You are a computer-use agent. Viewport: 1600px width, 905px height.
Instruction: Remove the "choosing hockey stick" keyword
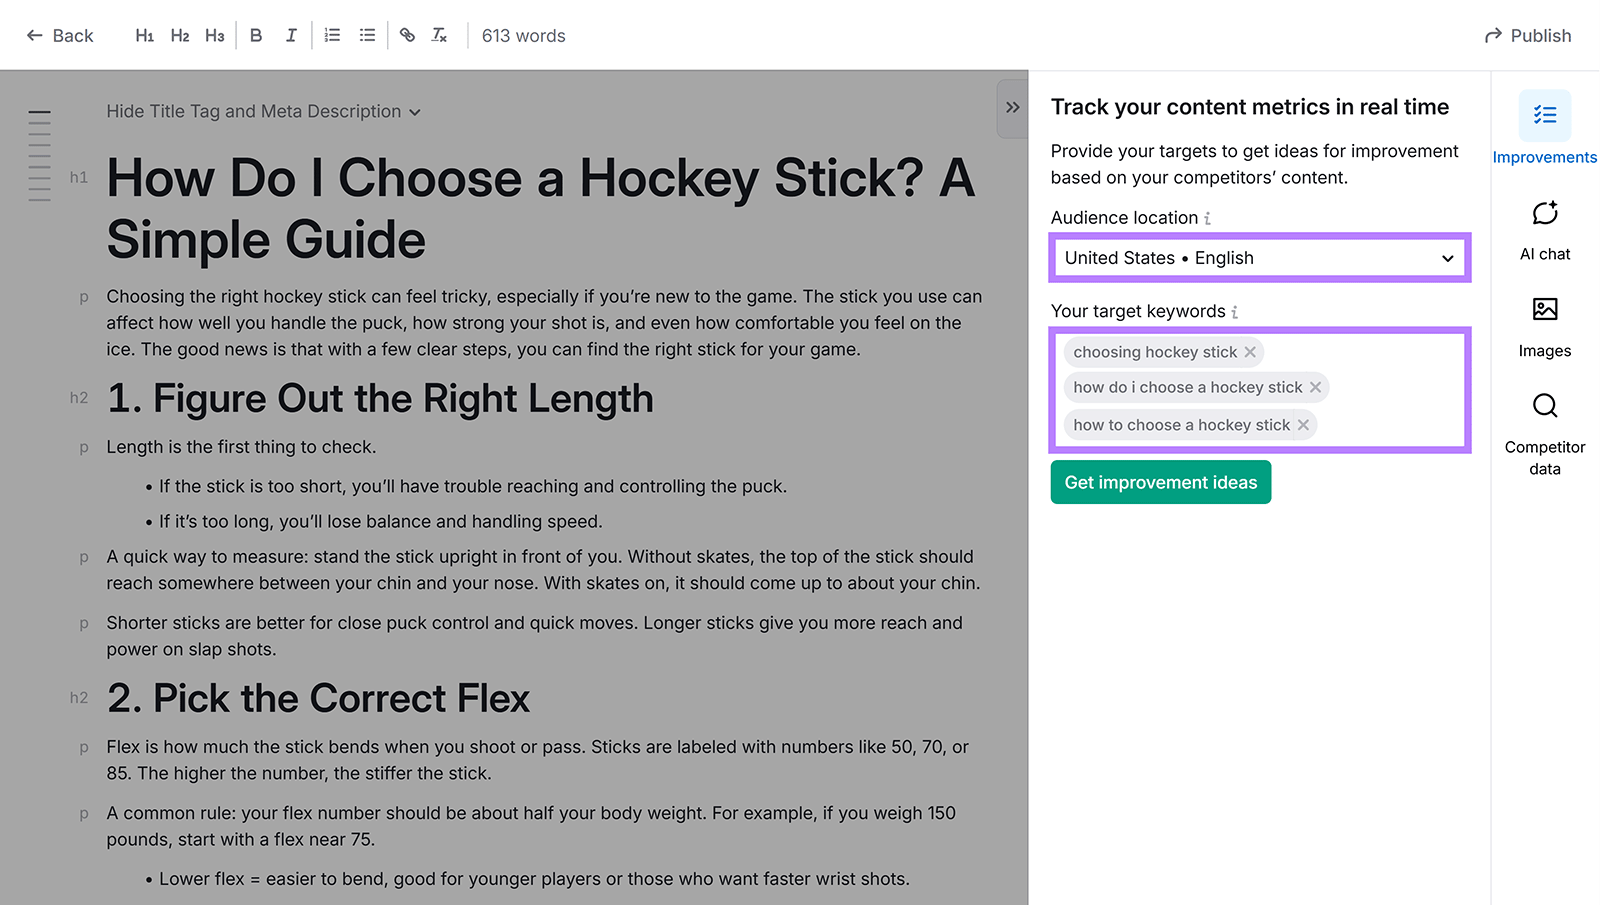pos(1250,352)
